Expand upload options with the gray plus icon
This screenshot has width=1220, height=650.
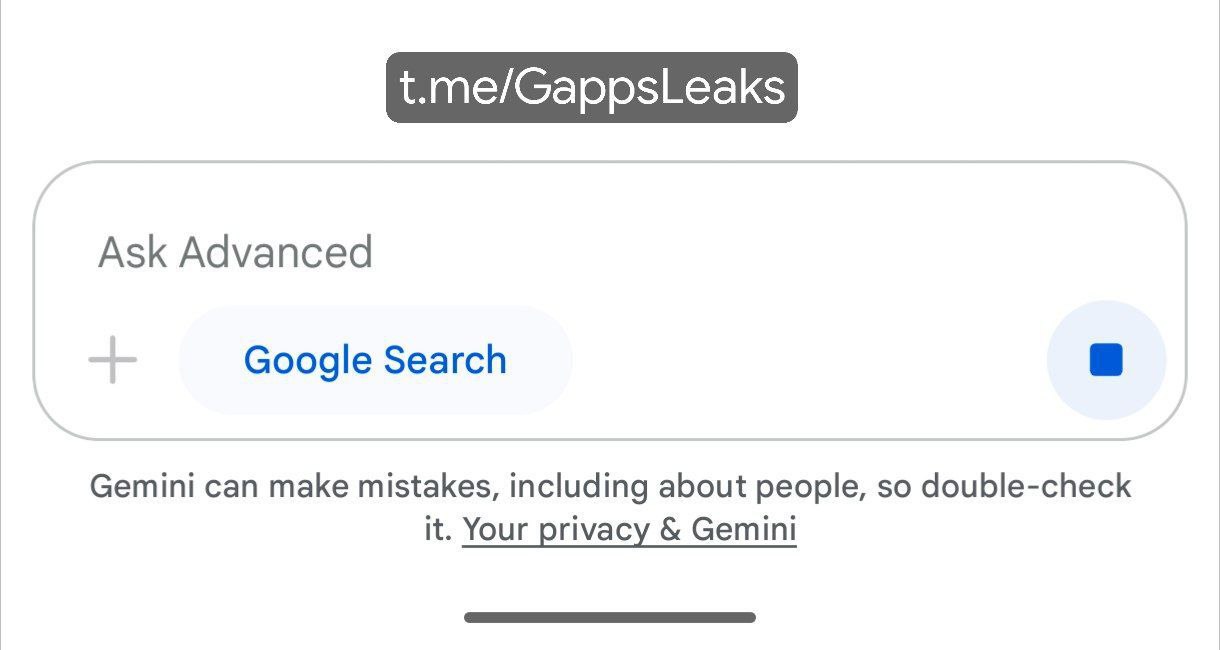coord(112,360)
